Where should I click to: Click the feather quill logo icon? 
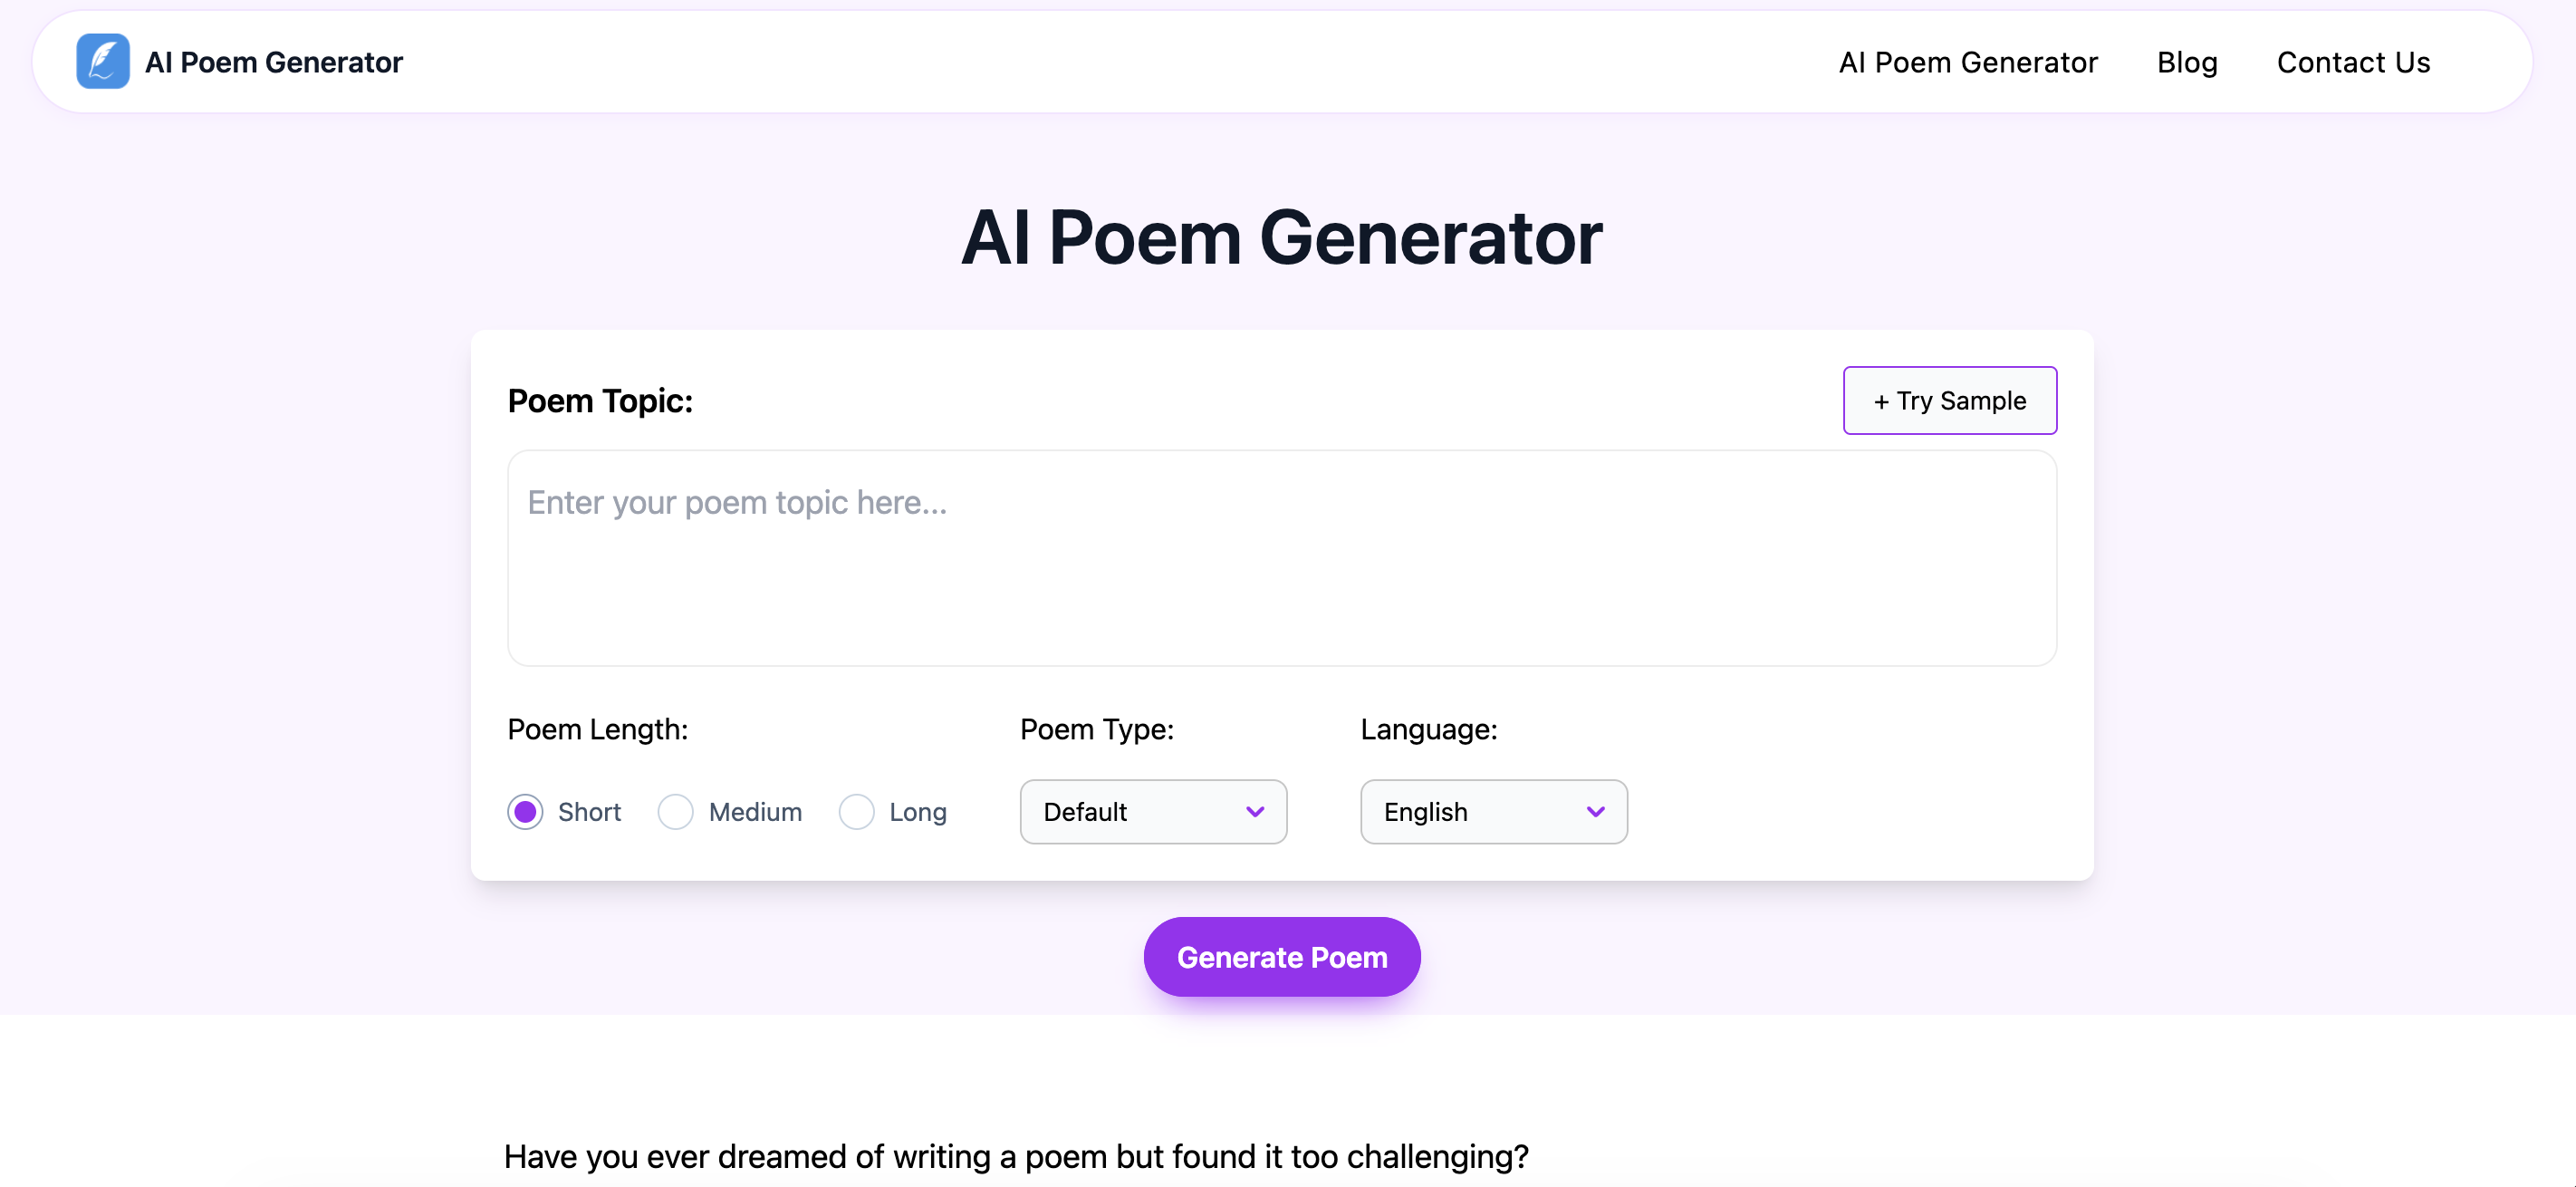point(102,62)
